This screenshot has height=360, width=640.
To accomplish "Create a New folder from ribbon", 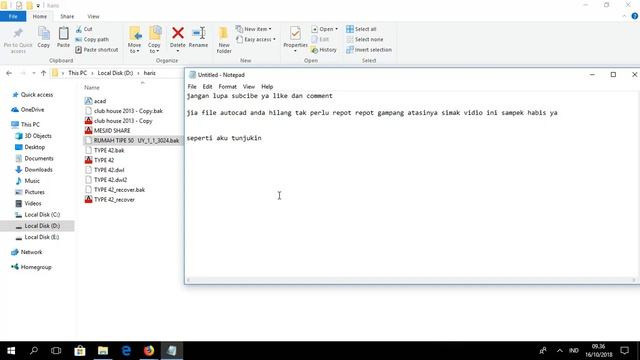I will pos(224,40).
